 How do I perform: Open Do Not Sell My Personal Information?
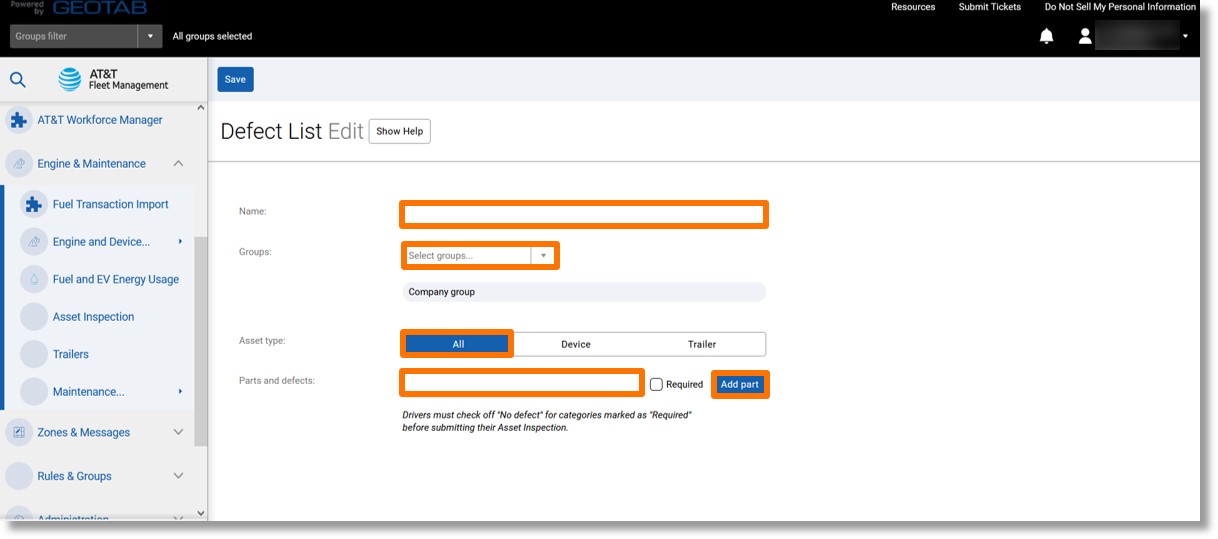(x=1120, y=7)
